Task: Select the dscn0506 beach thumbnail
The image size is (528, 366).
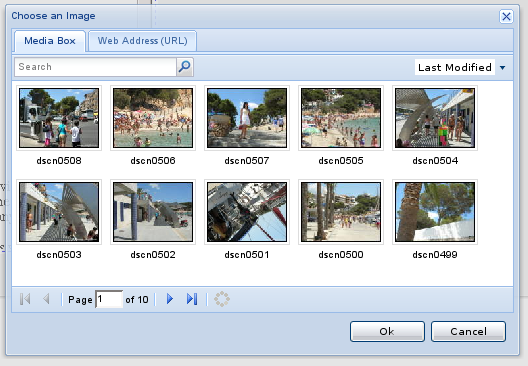Action: click(x=153, y=118)
